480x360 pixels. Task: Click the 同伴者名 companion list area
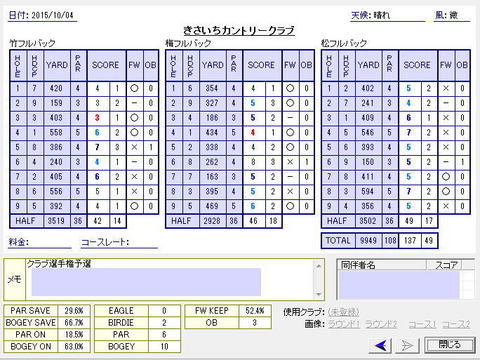tap(399, 285)
